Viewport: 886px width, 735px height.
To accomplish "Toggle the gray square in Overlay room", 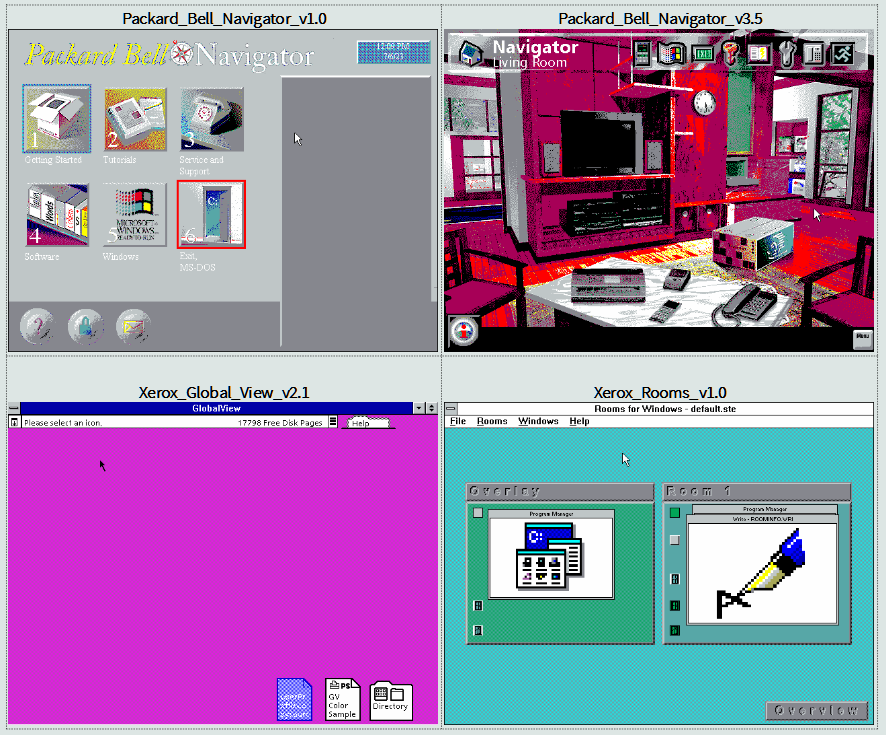I will (x=478, y=513).
